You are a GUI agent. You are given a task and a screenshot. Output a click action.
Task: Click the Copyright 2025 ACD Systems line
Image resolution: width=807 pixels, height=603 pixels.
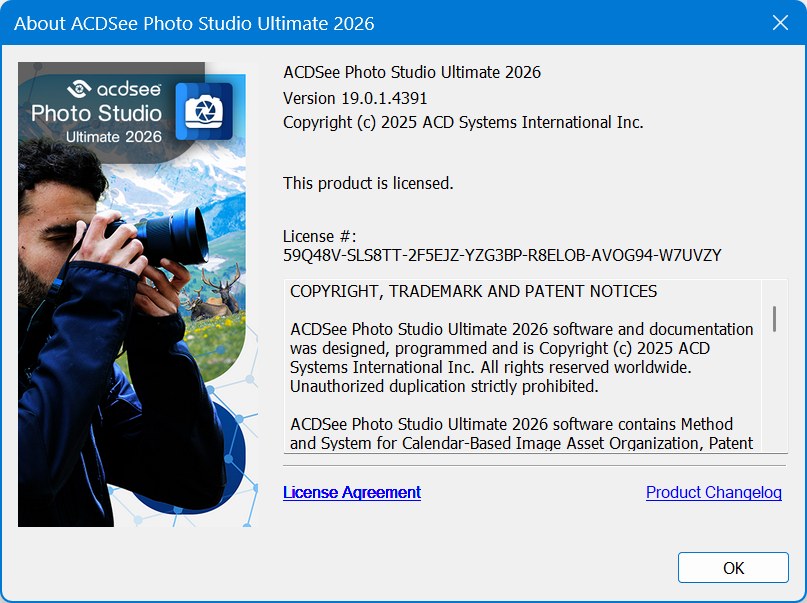463,122
